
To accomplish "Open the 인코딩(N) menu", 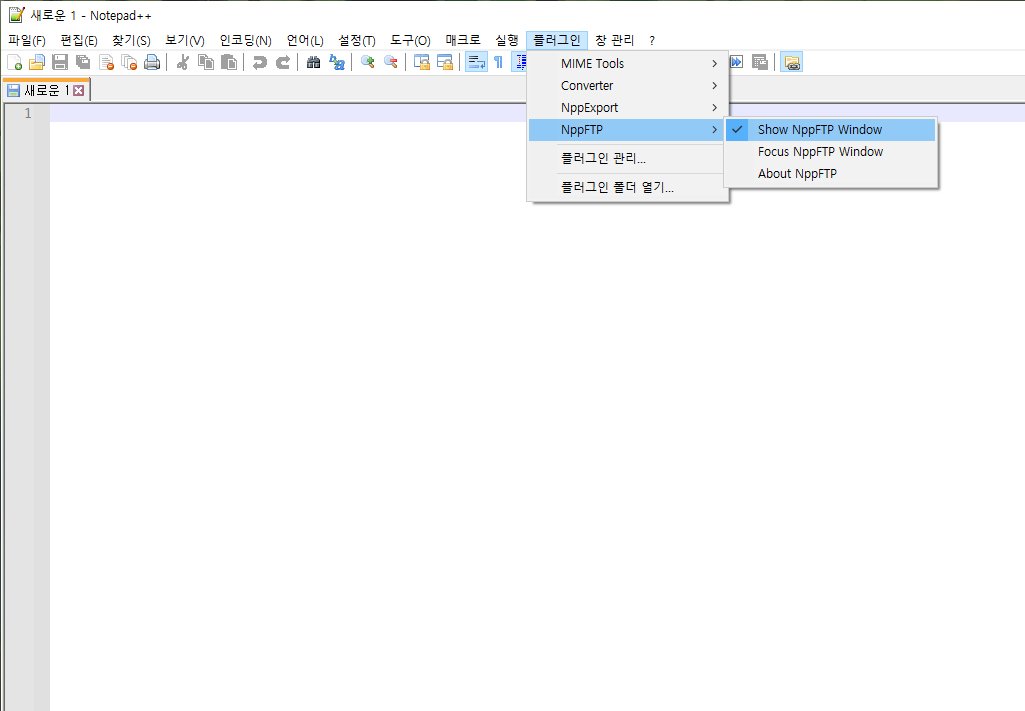I will tap(246, 41).
